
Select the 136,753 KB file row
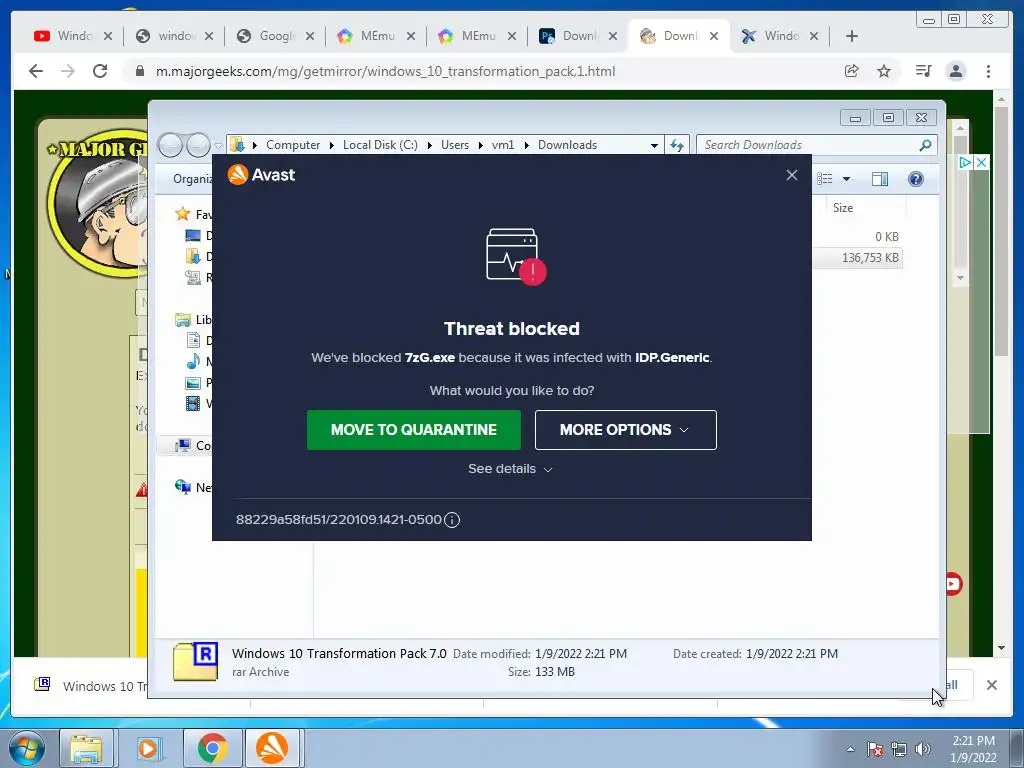point(857,258)
